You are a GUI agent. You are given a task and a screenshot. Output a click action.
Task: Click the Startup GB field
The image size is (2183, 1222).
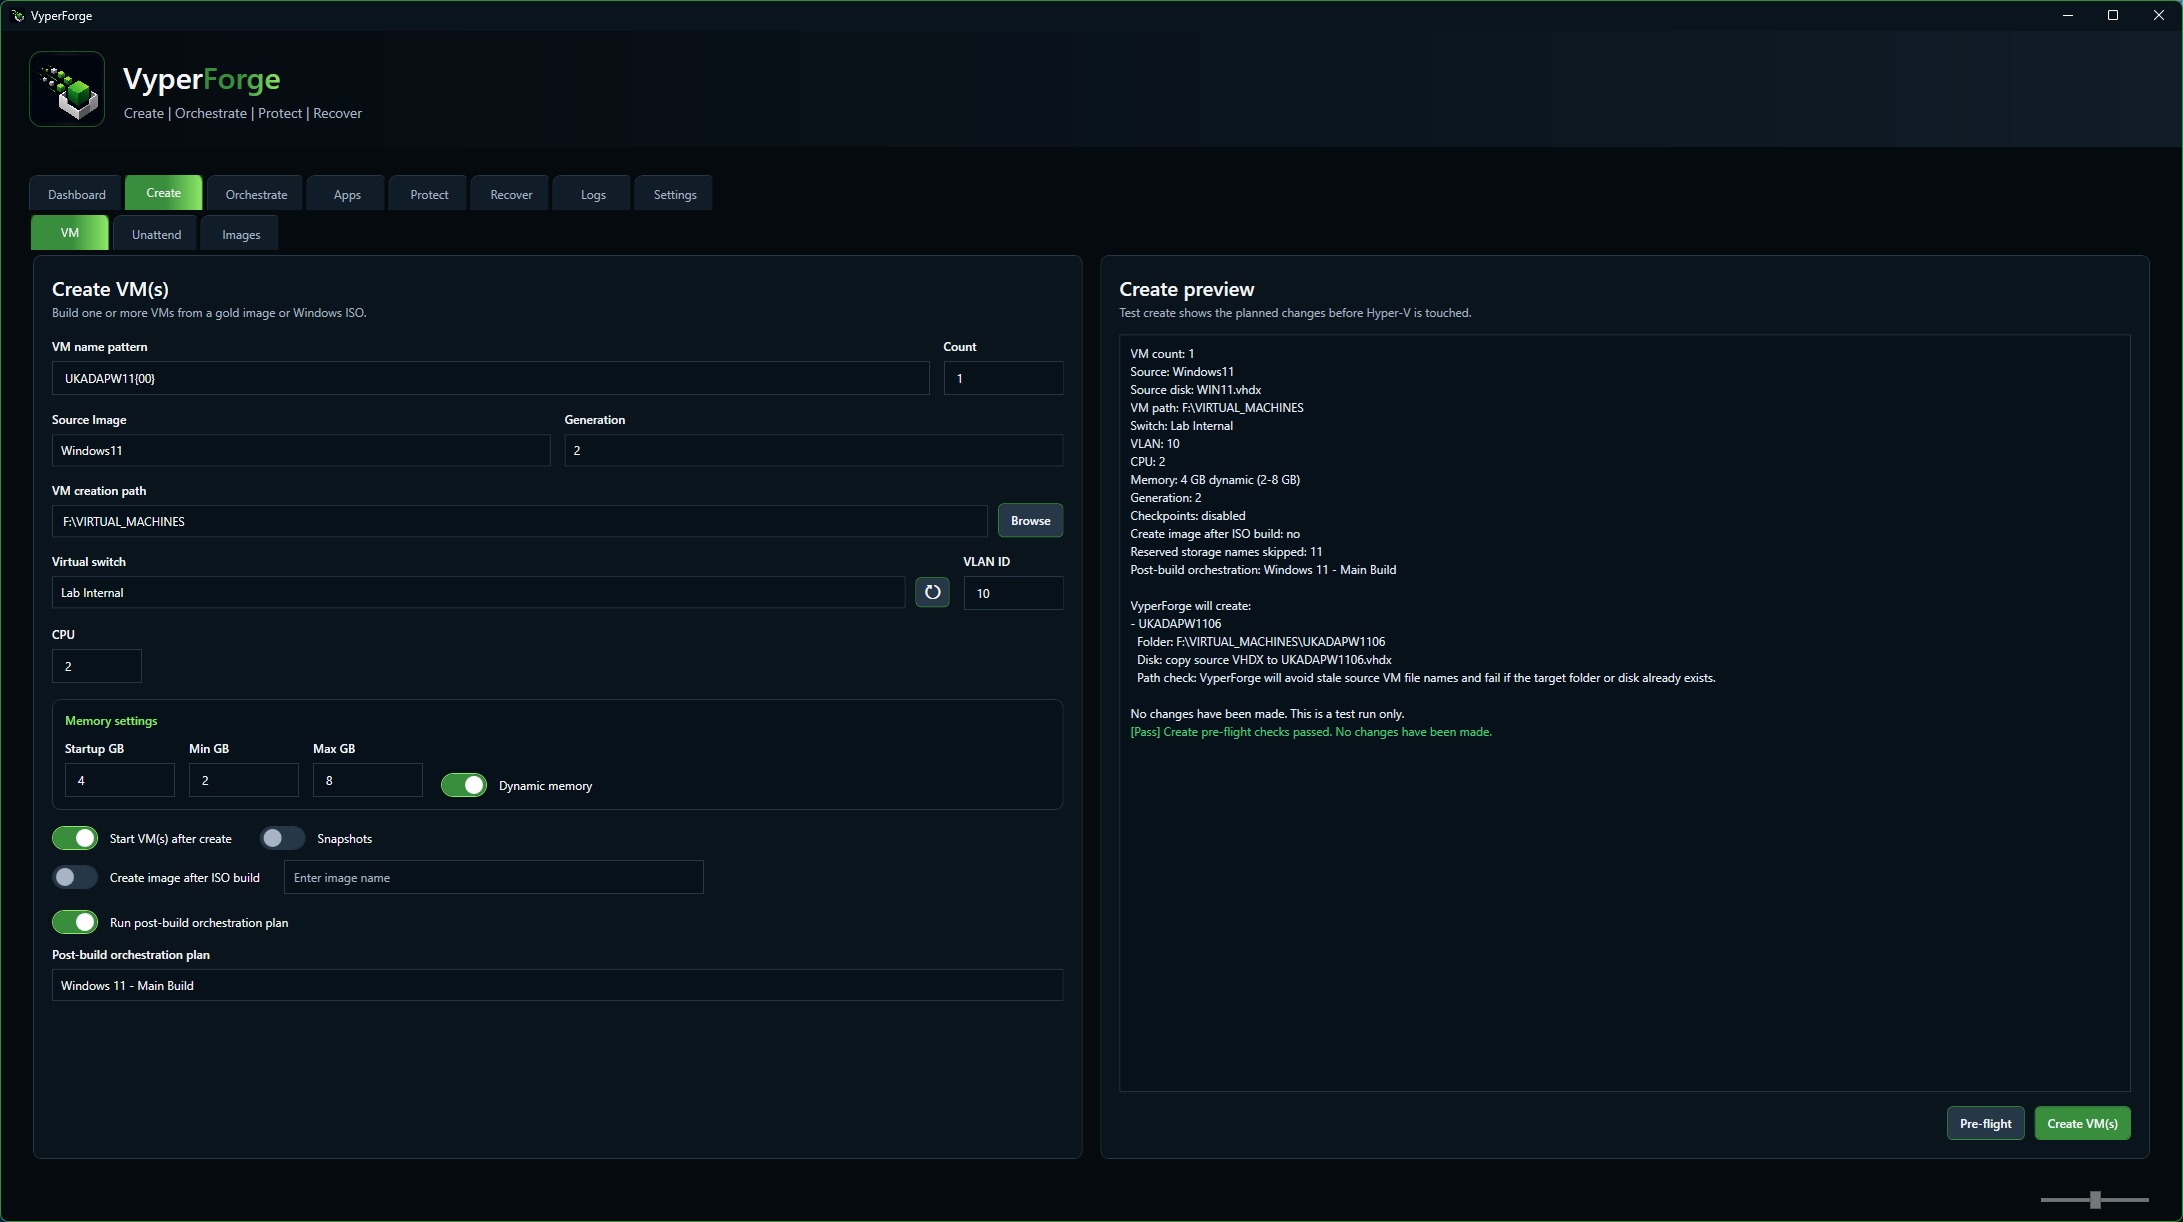coord(120,780)
